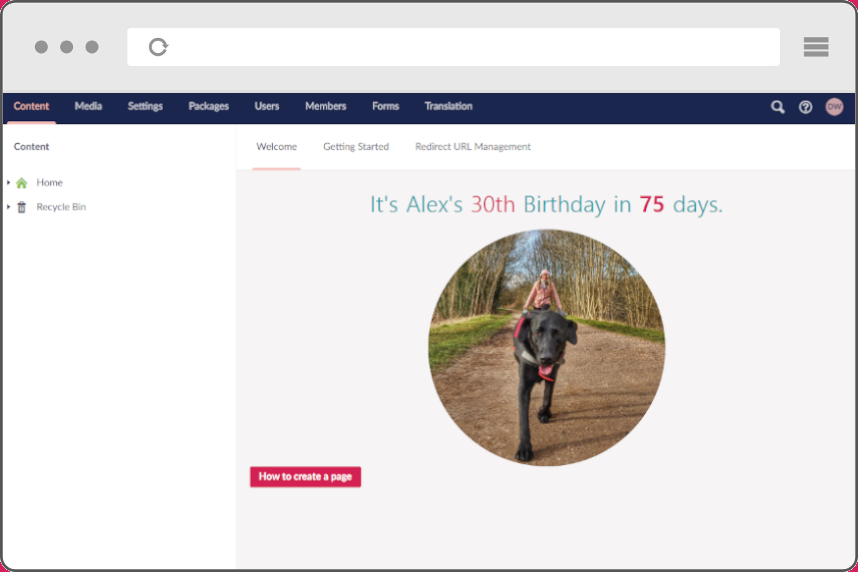Click the browser reload icon
This screenshot has height=572, width=858.
(x=158, y=47)
